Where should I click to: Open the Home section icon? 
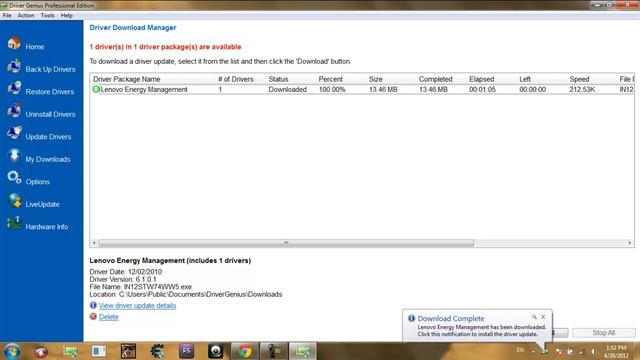tap(14, 43)
